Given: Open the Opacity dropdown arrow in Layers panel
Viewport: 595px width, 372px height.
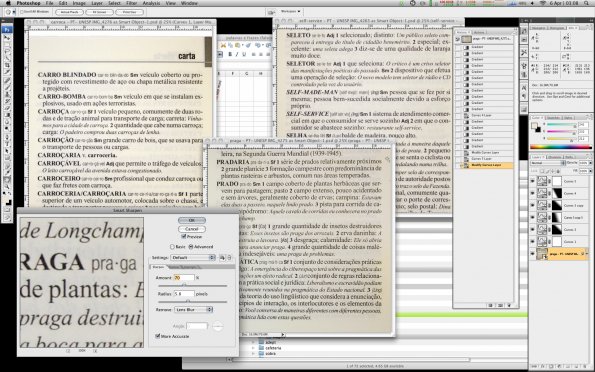Looking at the screenshot, I should pyautogui.click(x=590, y=163).
